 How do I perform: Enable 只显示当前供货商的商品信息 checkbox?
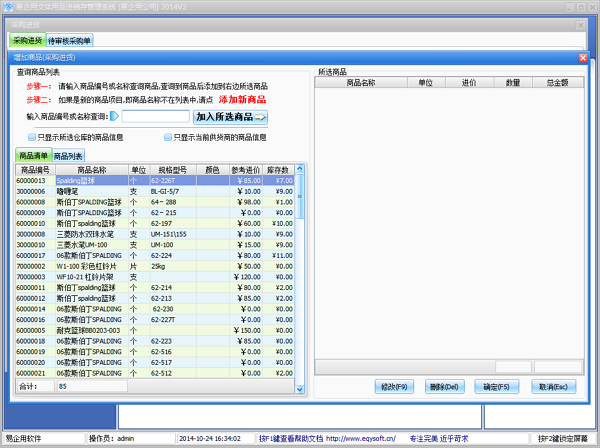[168, 137]
